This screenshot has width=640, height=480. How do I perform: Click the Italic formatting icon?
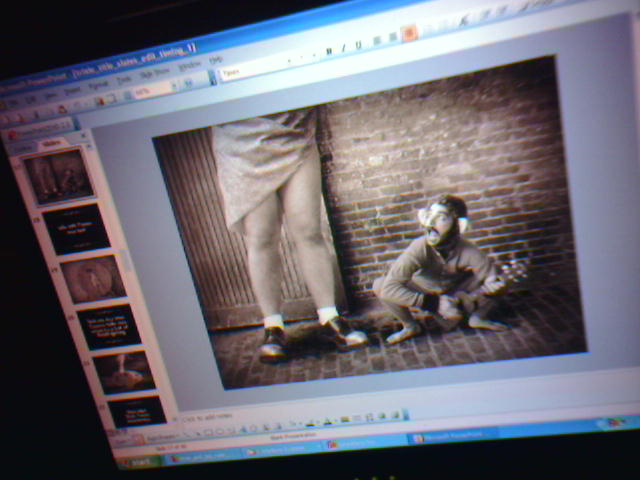point(343,47)
